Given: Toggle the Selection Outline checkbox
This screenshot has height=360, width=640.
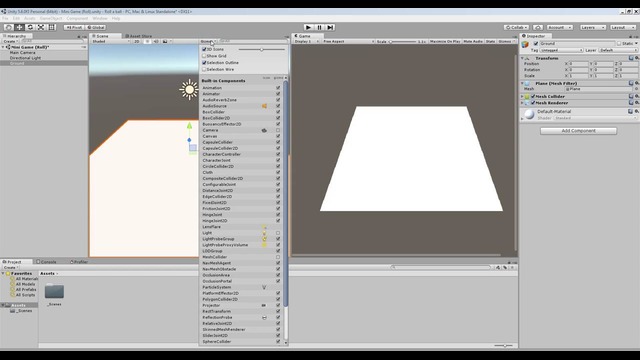Looking at the screenshot, I should pos(204,63).
